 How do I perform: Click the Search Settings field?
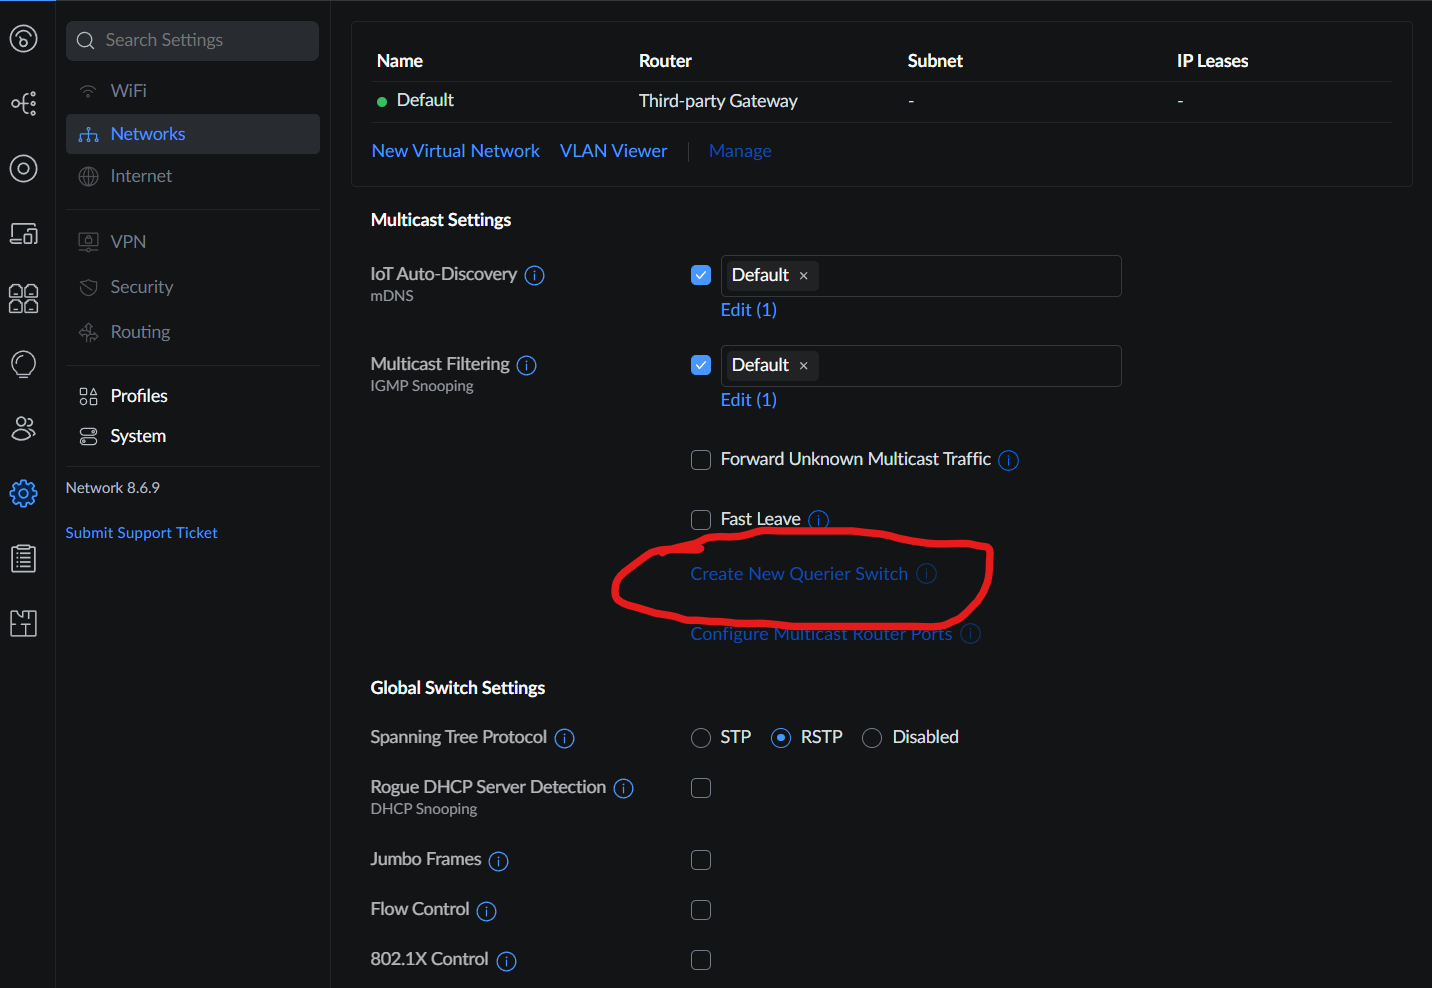click(193, 41)
